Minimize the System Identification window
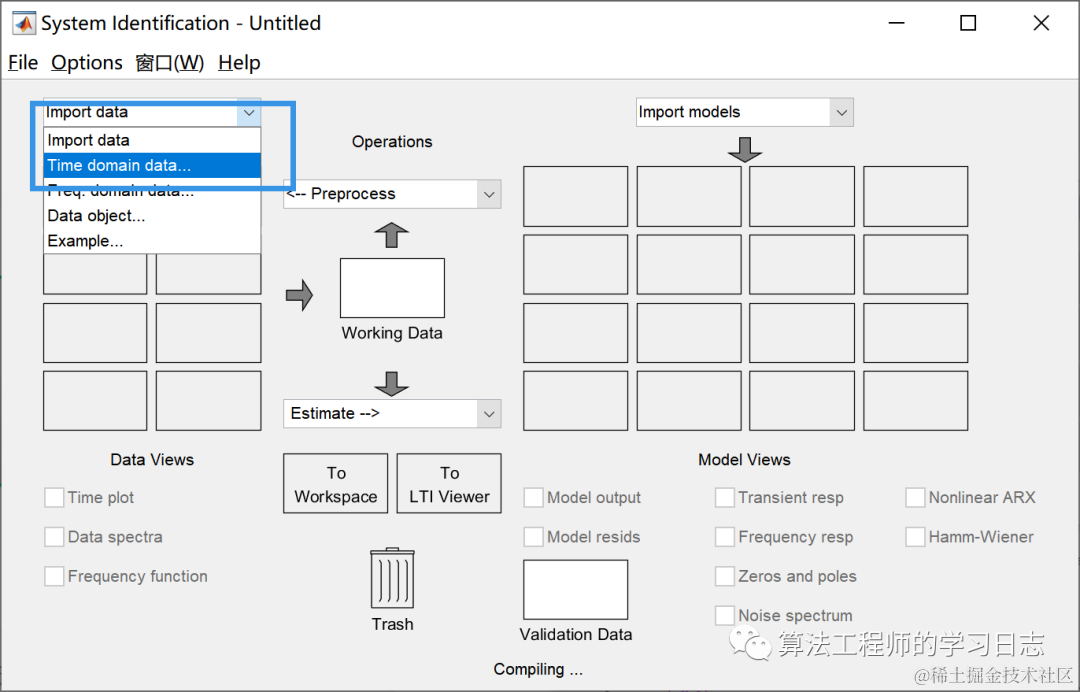This screenshot has width=1080, height=692. tap(896, 23)
